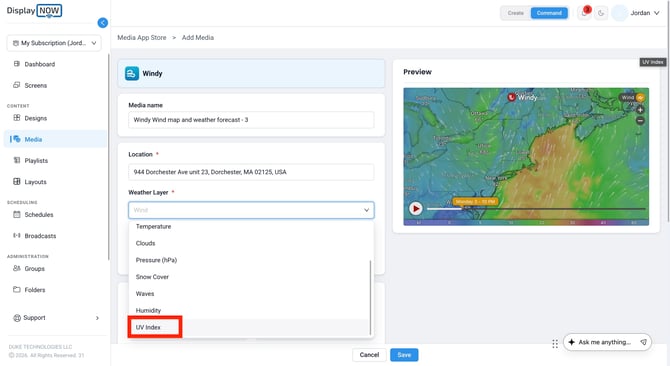Open the Dashboard page

39,64
